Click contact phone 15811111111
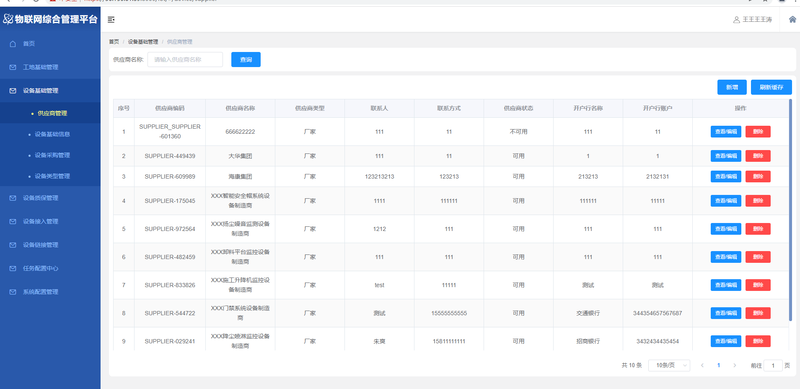 (449, 341)
